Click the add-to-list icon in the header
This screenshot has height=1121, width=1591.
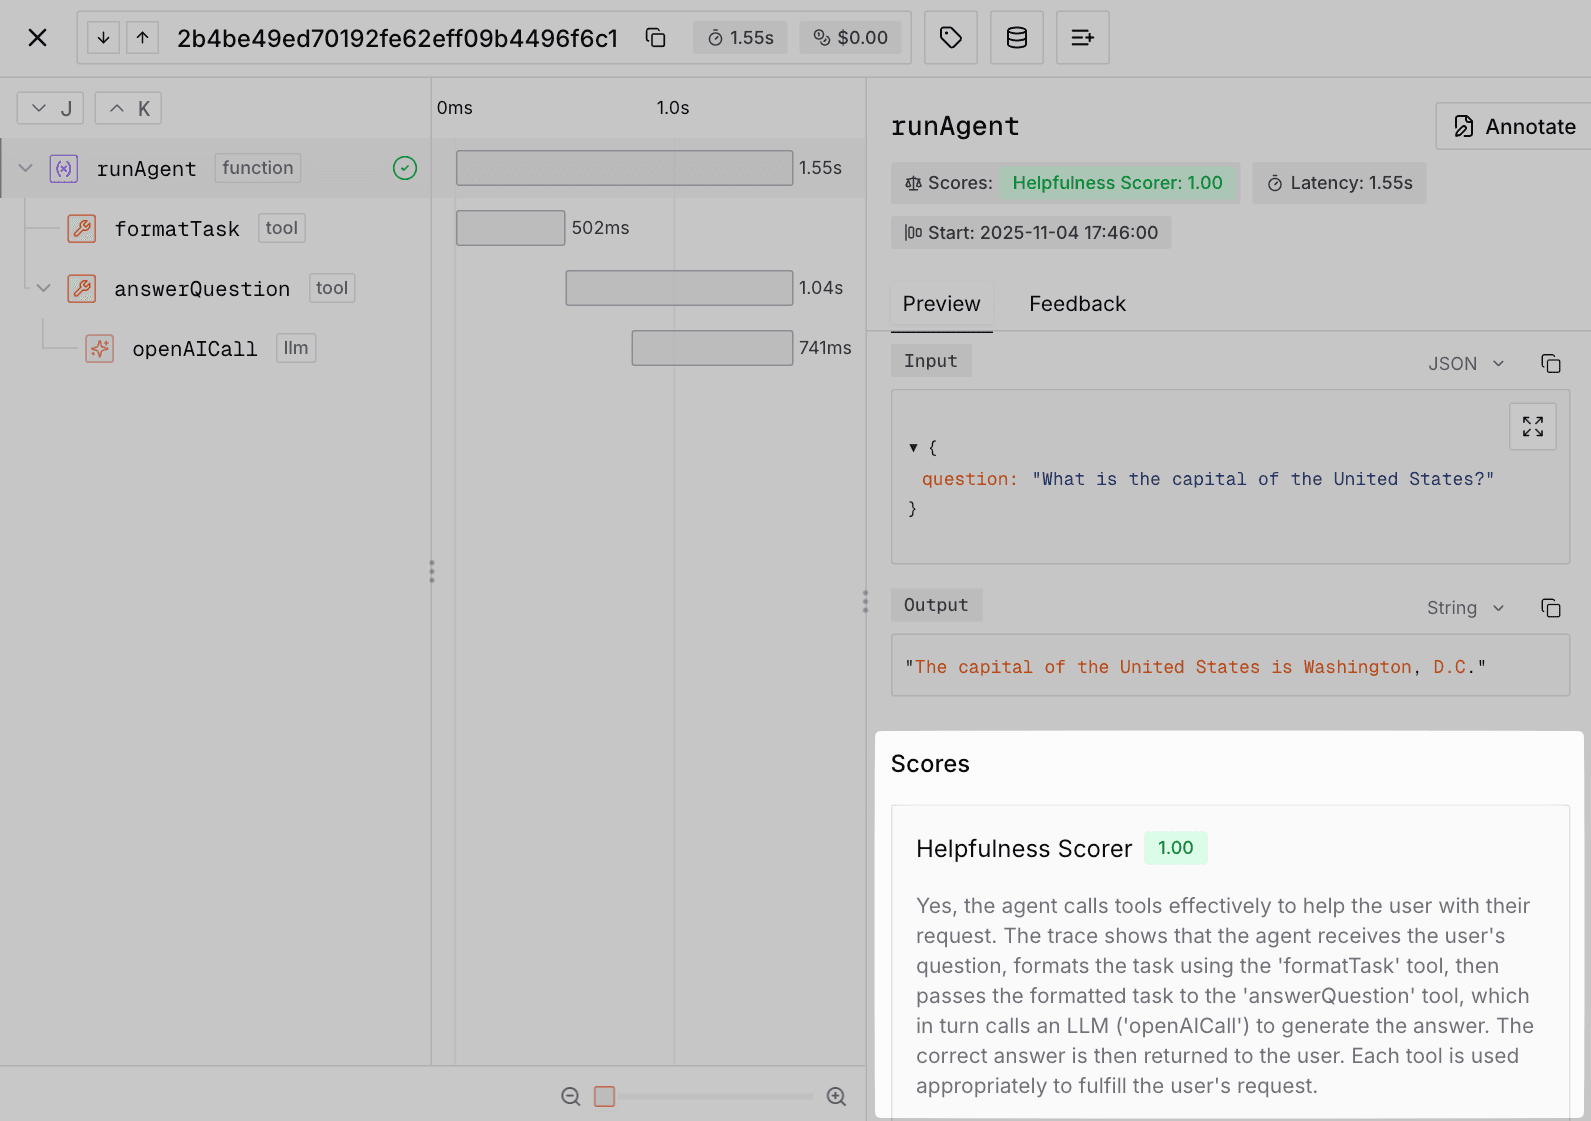pos(1082,38)
